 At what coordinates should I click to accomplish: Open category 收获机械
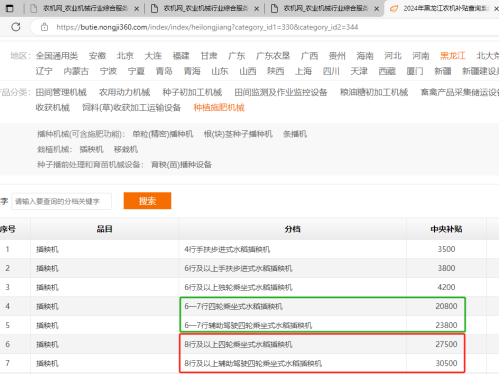(x=53, y=108)
